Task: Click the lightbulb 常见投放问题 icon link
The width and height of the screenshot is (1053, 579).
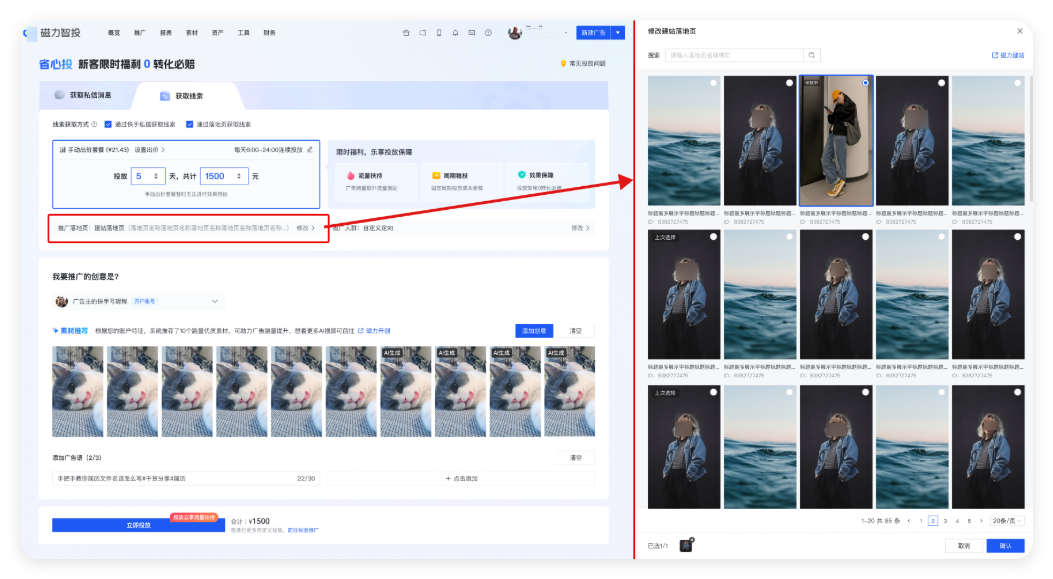Action: (564, 64)
